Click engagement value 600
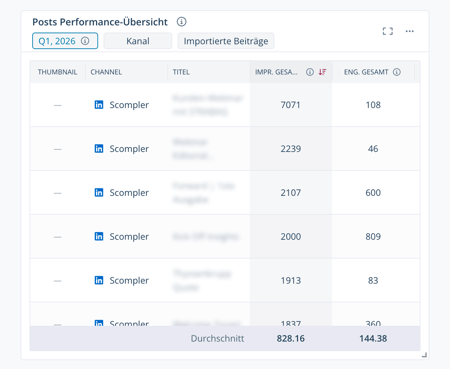The image size is (450, 369). click(x=373, y=193)
